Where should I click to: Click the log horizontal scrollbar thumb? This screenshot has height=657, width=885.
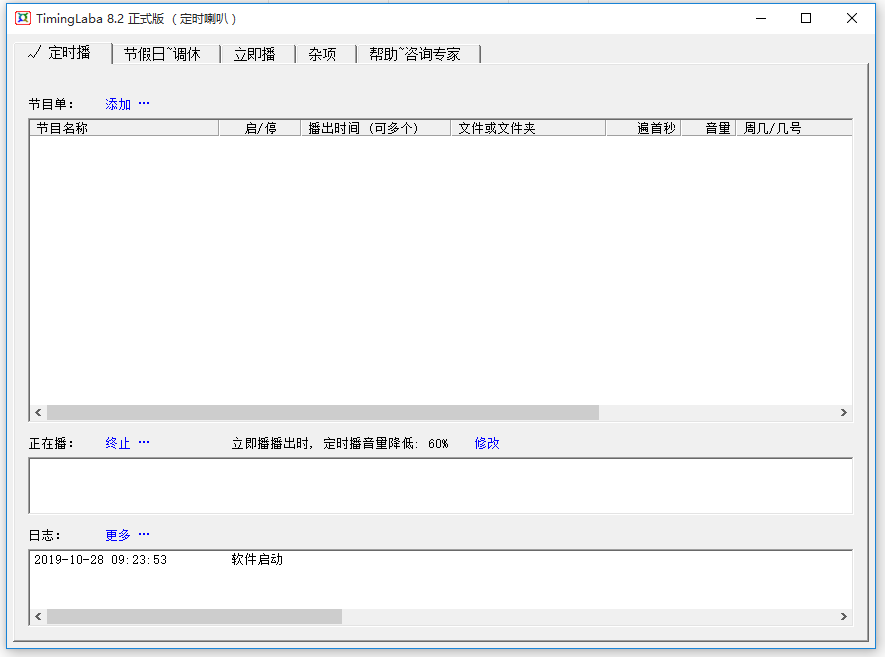pos(195,616)
